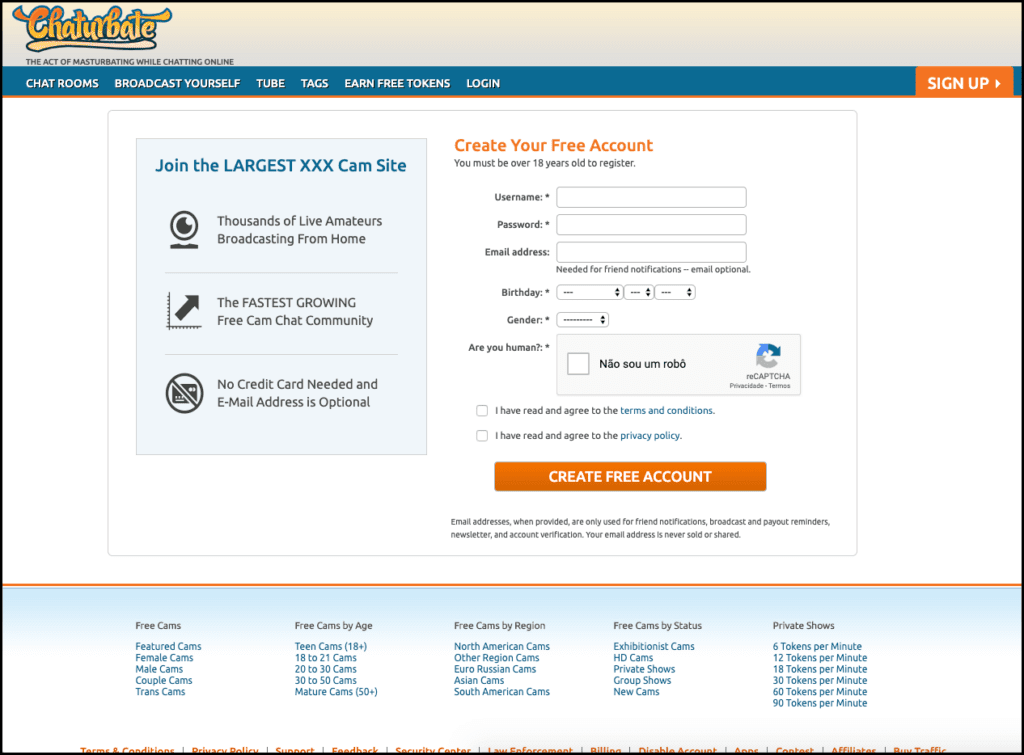Screen dimensions: 1024x755
Task: Open the Asian Cams link
Action: tap(479, 681)
